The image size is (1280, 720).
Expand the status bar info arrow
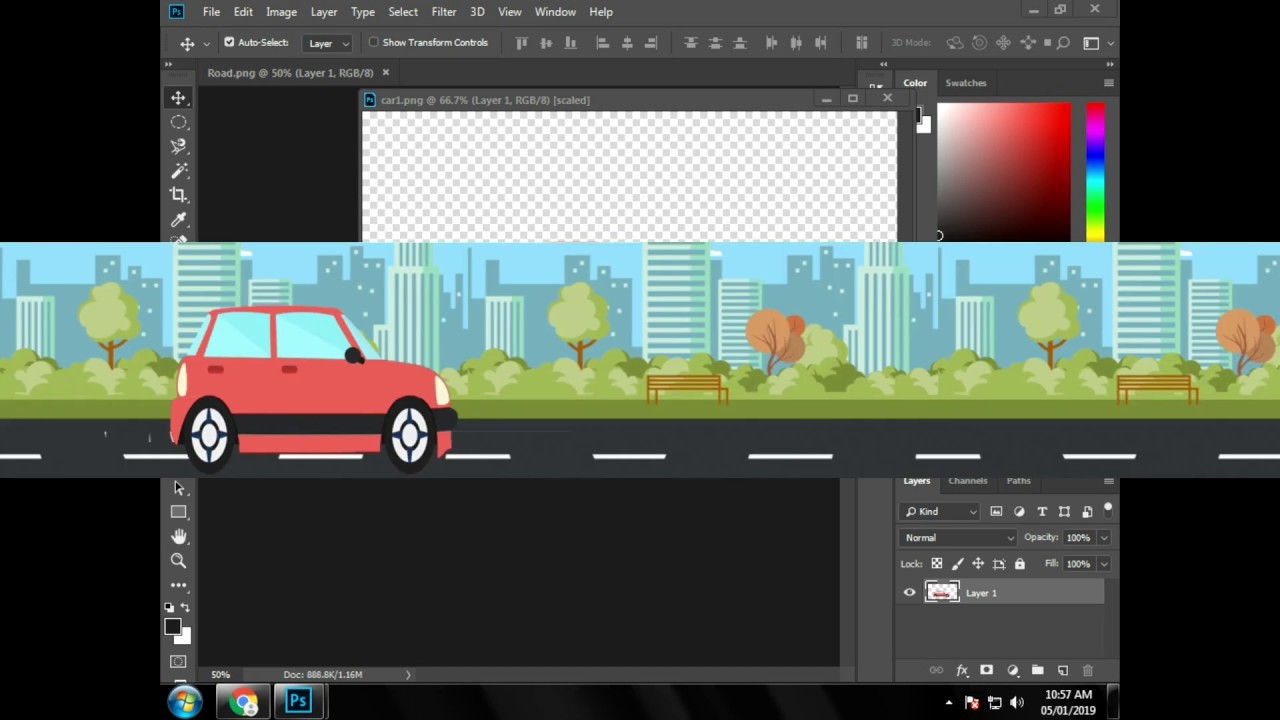(408, 675)
